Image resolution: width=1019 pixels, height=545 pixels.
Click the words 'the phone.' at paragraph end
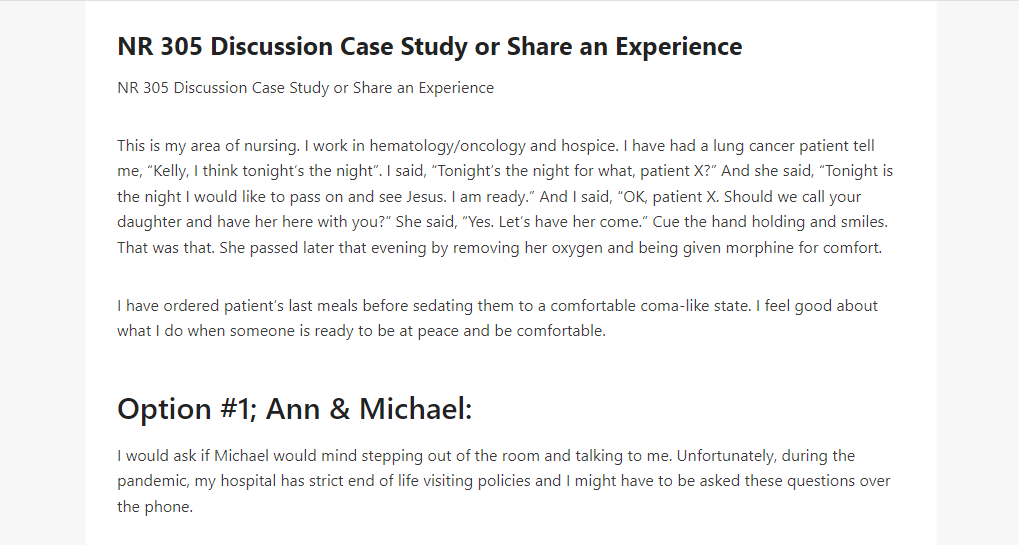tap(155, 507)
